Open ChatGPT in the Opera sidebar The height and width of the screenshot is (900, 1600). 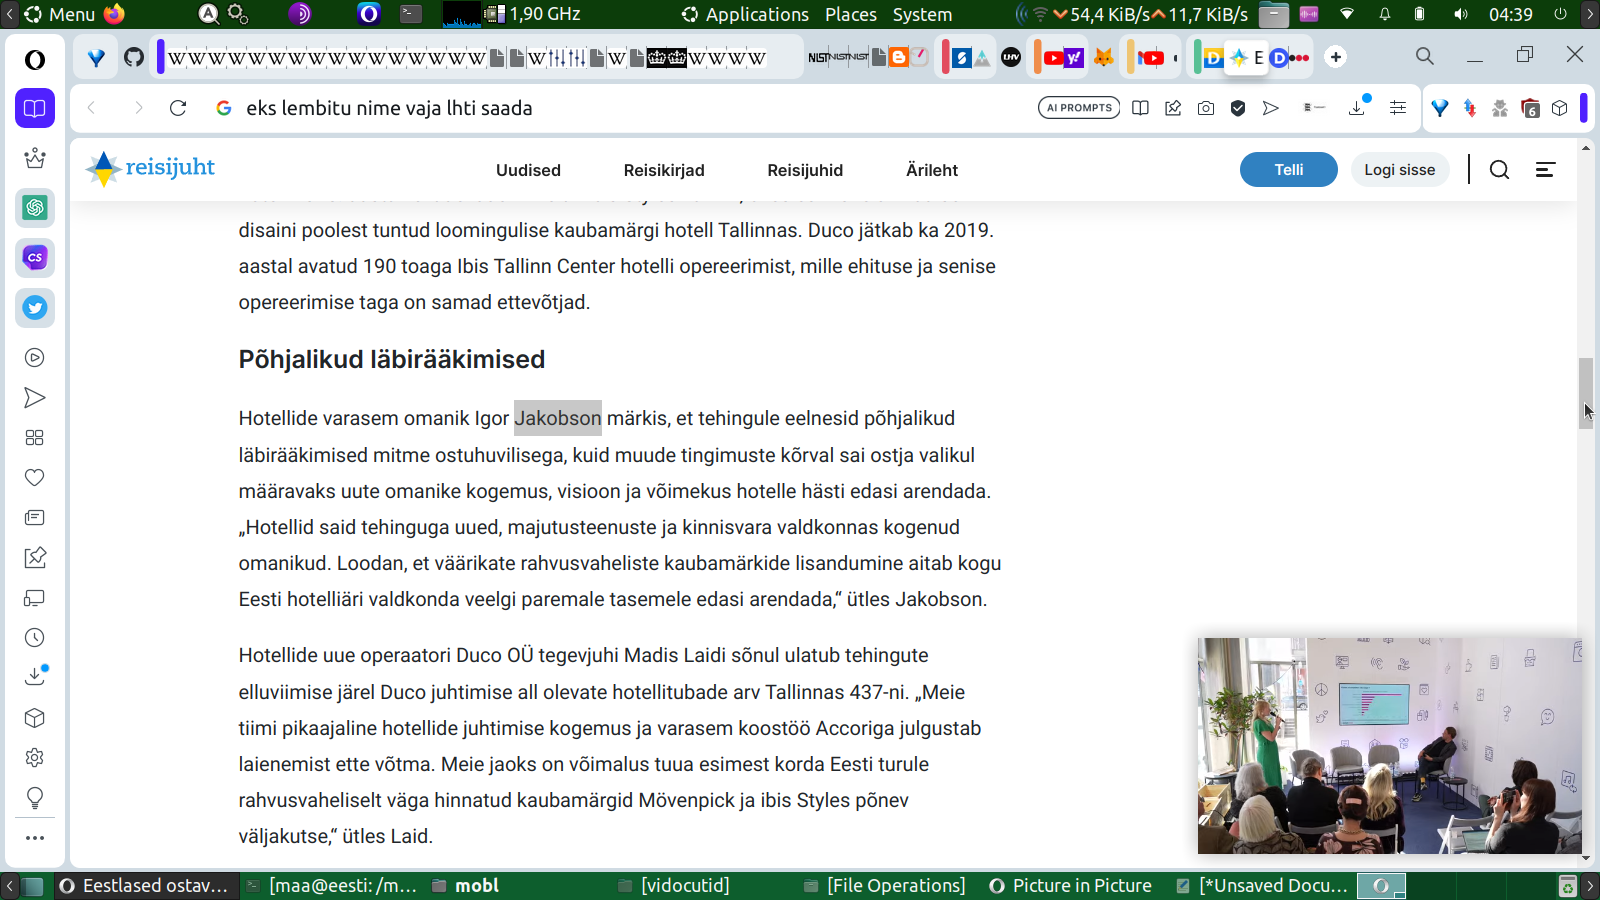pos(35,208)
